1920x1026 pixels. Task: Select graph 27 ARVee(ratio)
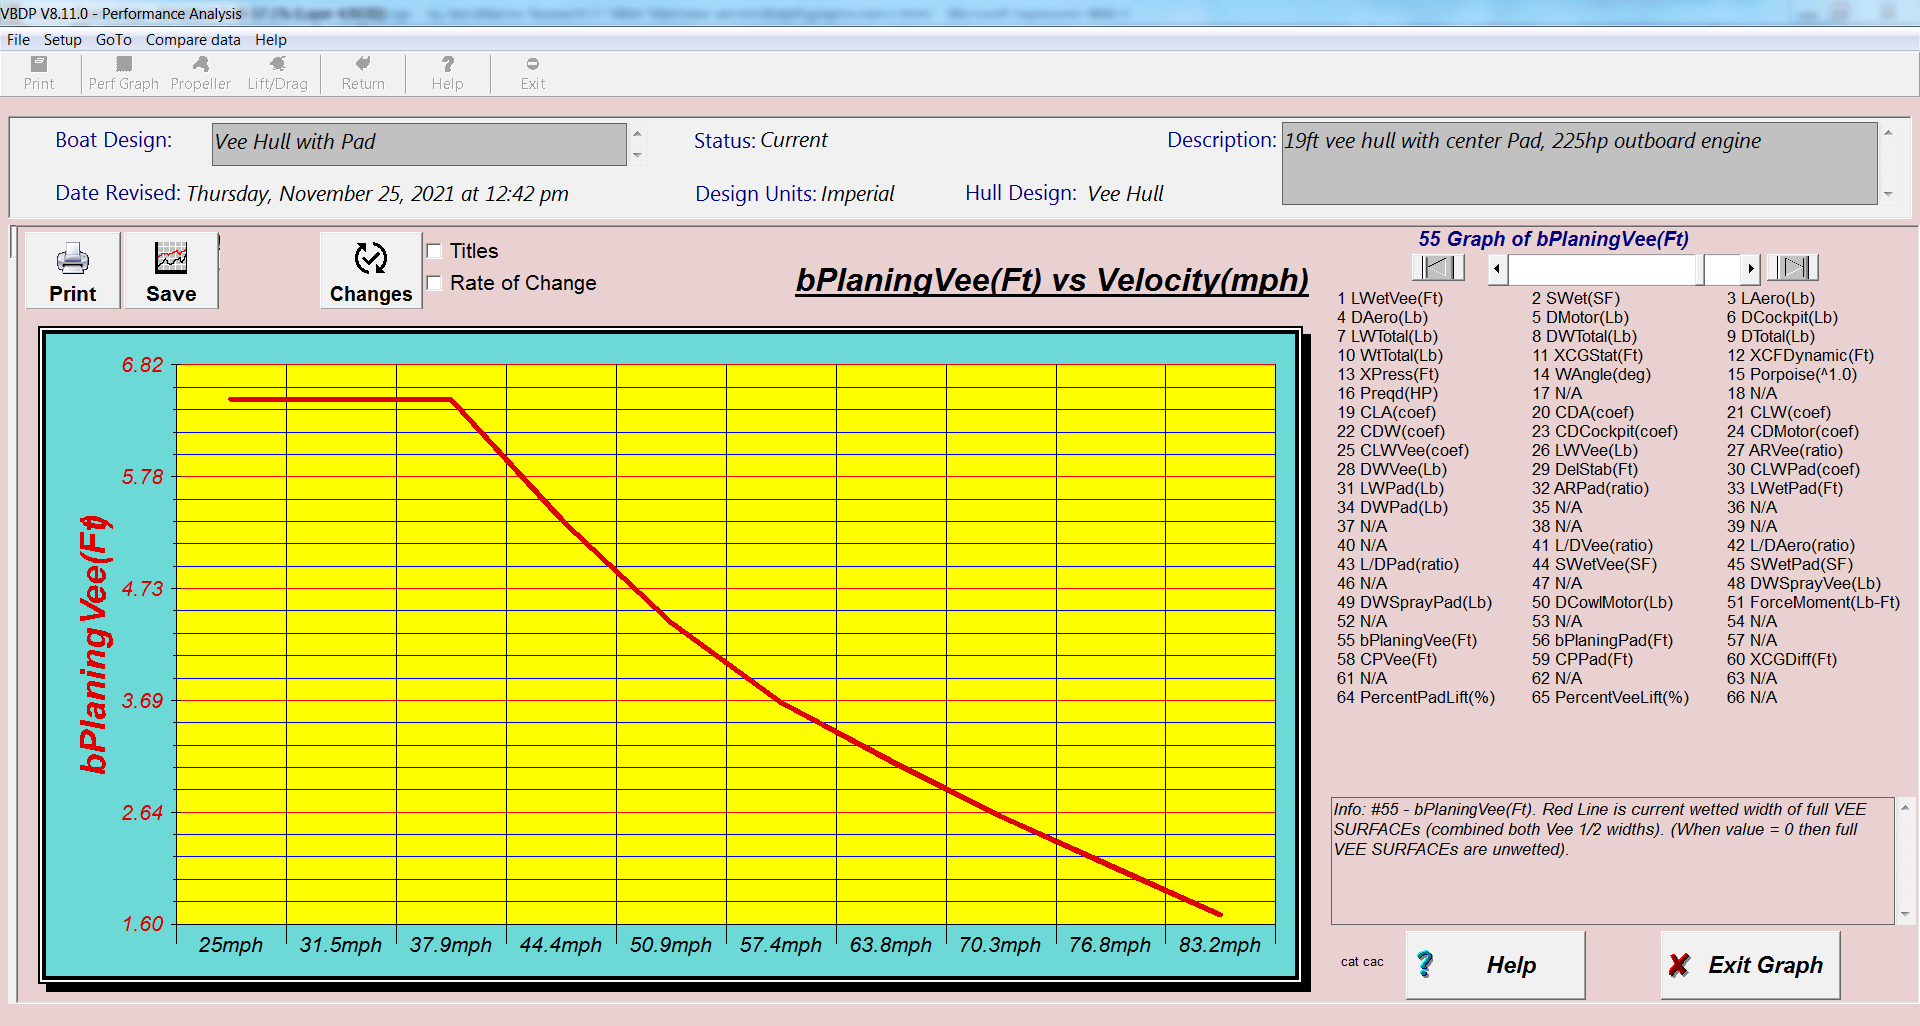(1785, 450)
